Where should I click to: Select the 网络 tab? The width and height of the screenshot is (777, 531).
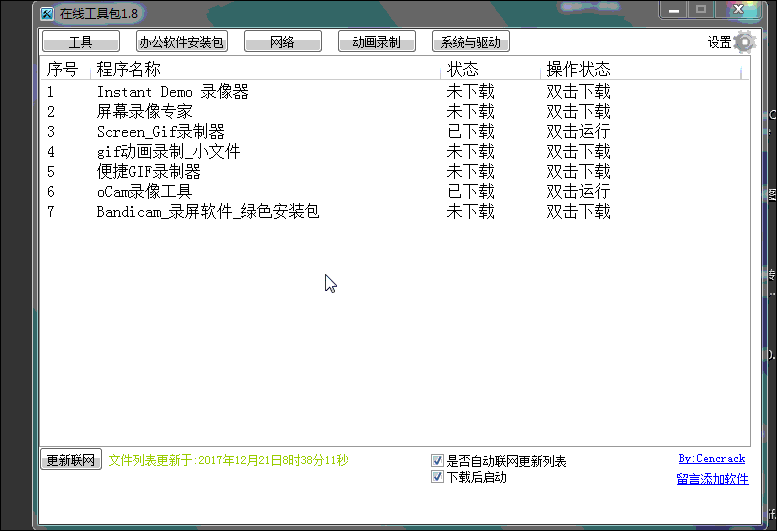(282, 41)
